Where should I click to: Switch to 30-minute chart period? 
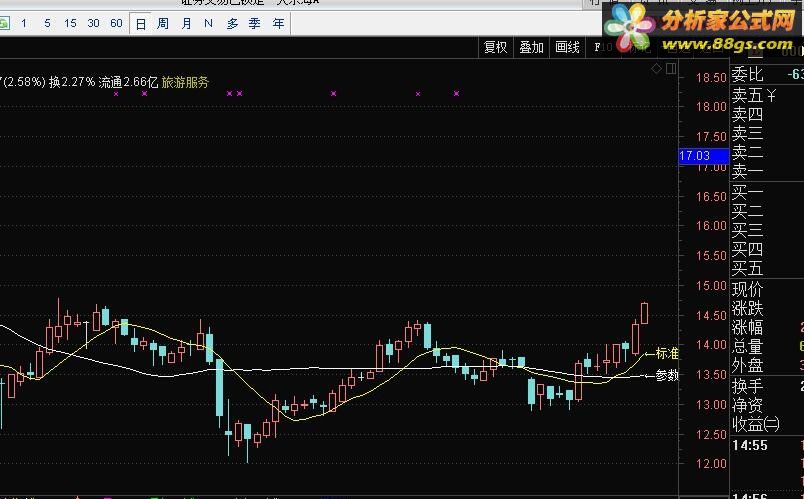click(x=93, y=24)
